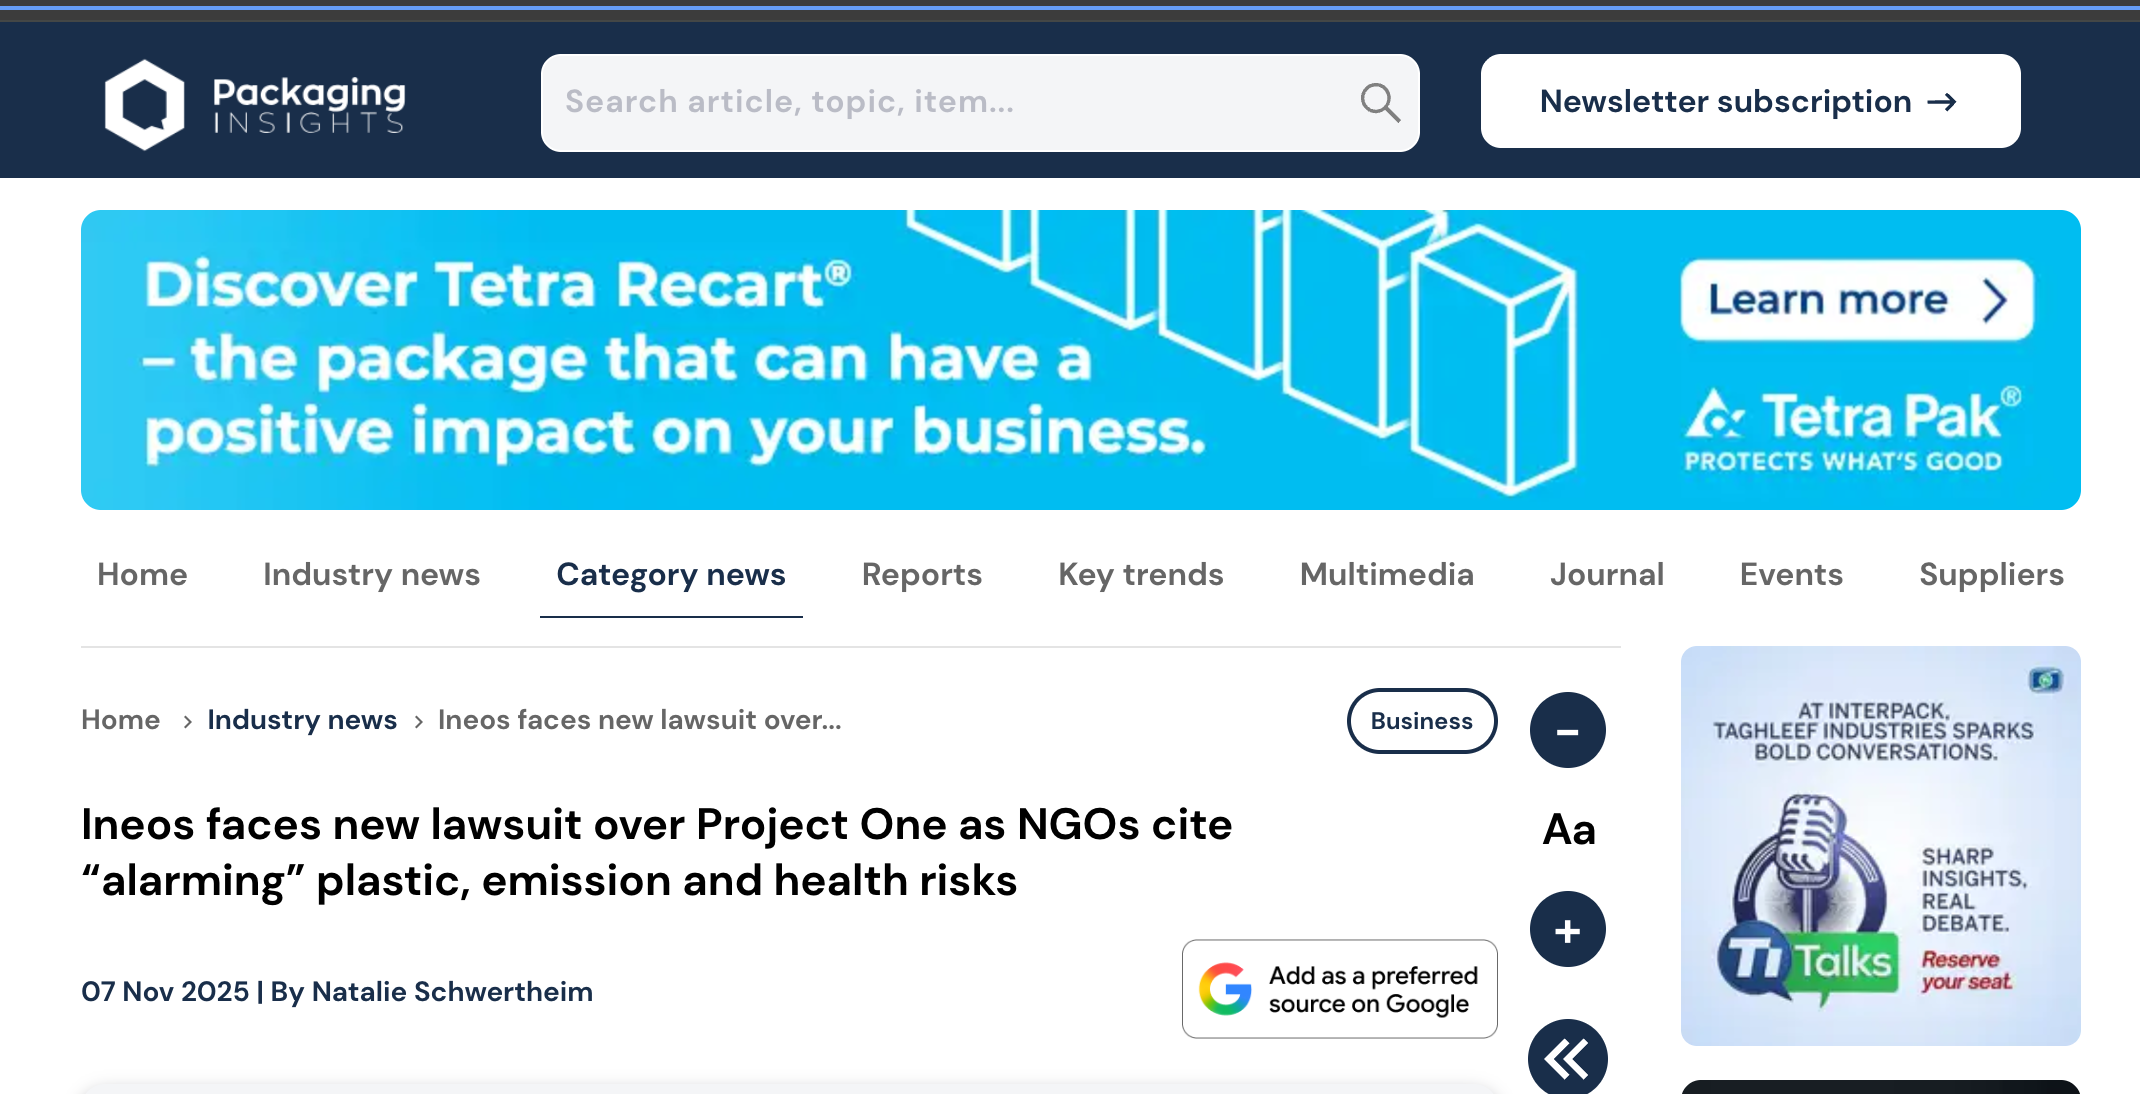Viewport: 2140px width, 1094px height.
Task: Collapse the side controls with the double-chevron icon
Action: 1567,1056
